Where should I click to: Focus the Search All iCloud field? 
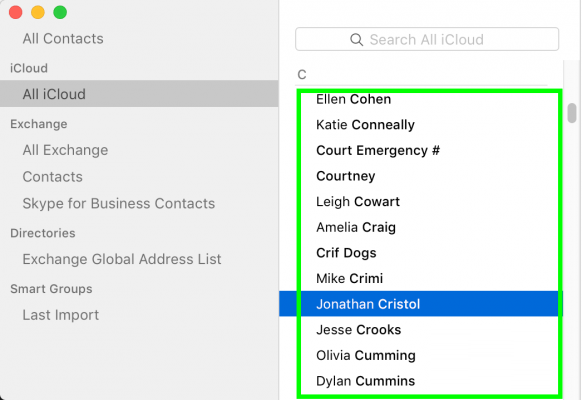tap(427, 39)
